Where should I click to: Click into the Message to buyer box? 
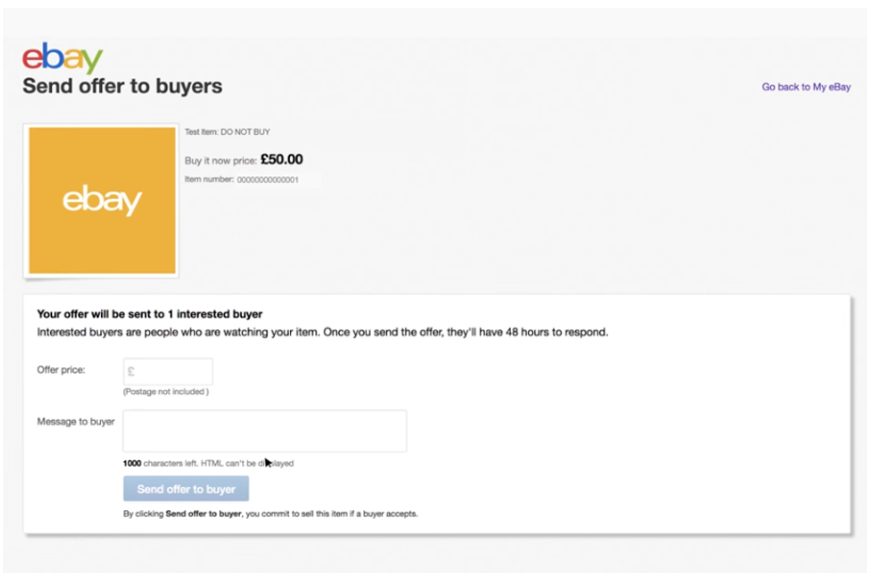click(265, 431)
